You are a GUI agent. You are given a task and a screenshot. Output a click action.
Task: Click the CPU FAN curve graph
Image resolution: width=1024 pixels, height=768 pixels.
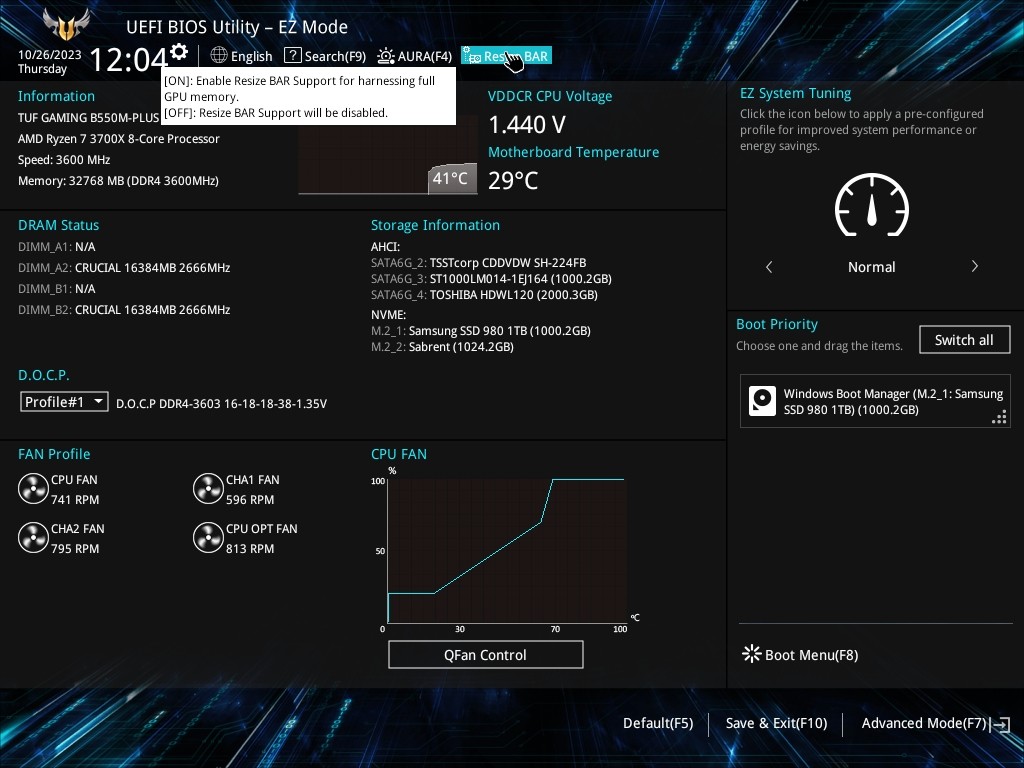(507, 551)
